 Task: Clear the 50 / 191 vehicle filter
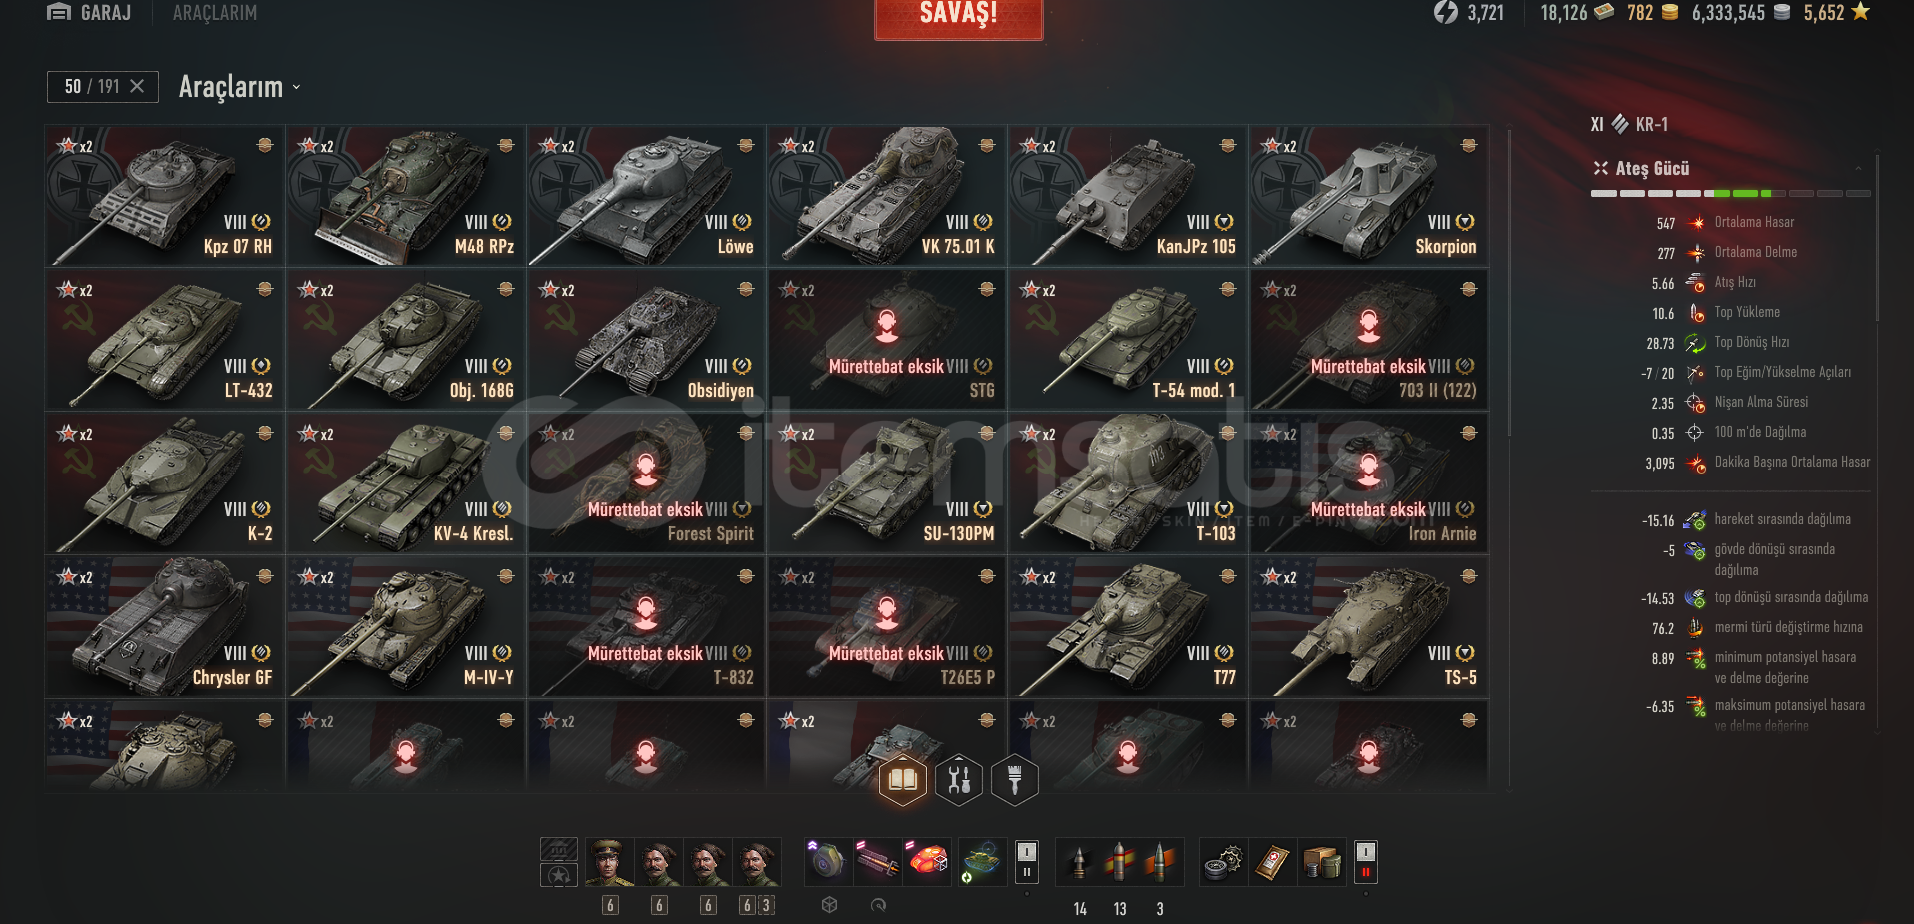coord(137,87)
